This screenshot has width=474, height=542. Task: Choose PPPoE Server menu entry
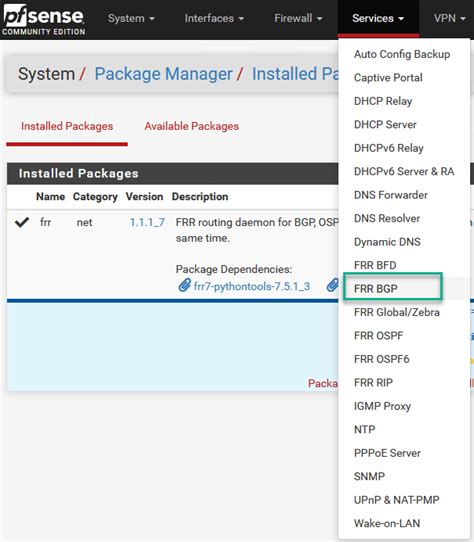pos(387,453)
